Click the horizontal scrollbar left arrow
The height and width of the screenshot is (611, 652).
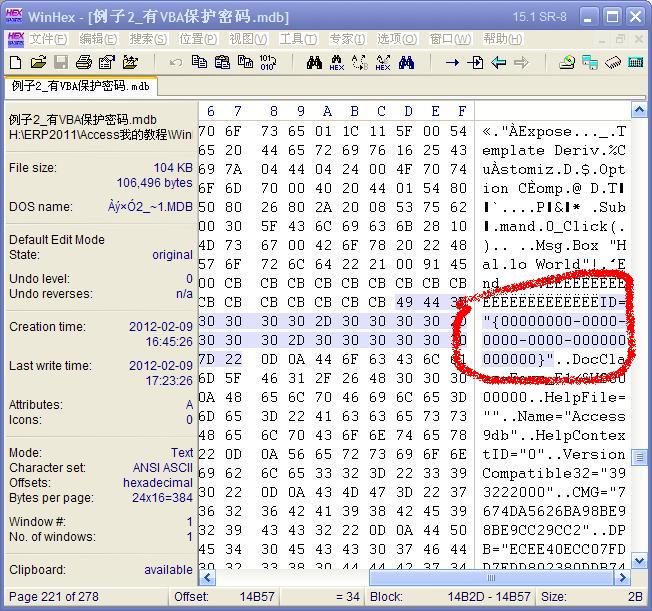[x=207, y=577]
